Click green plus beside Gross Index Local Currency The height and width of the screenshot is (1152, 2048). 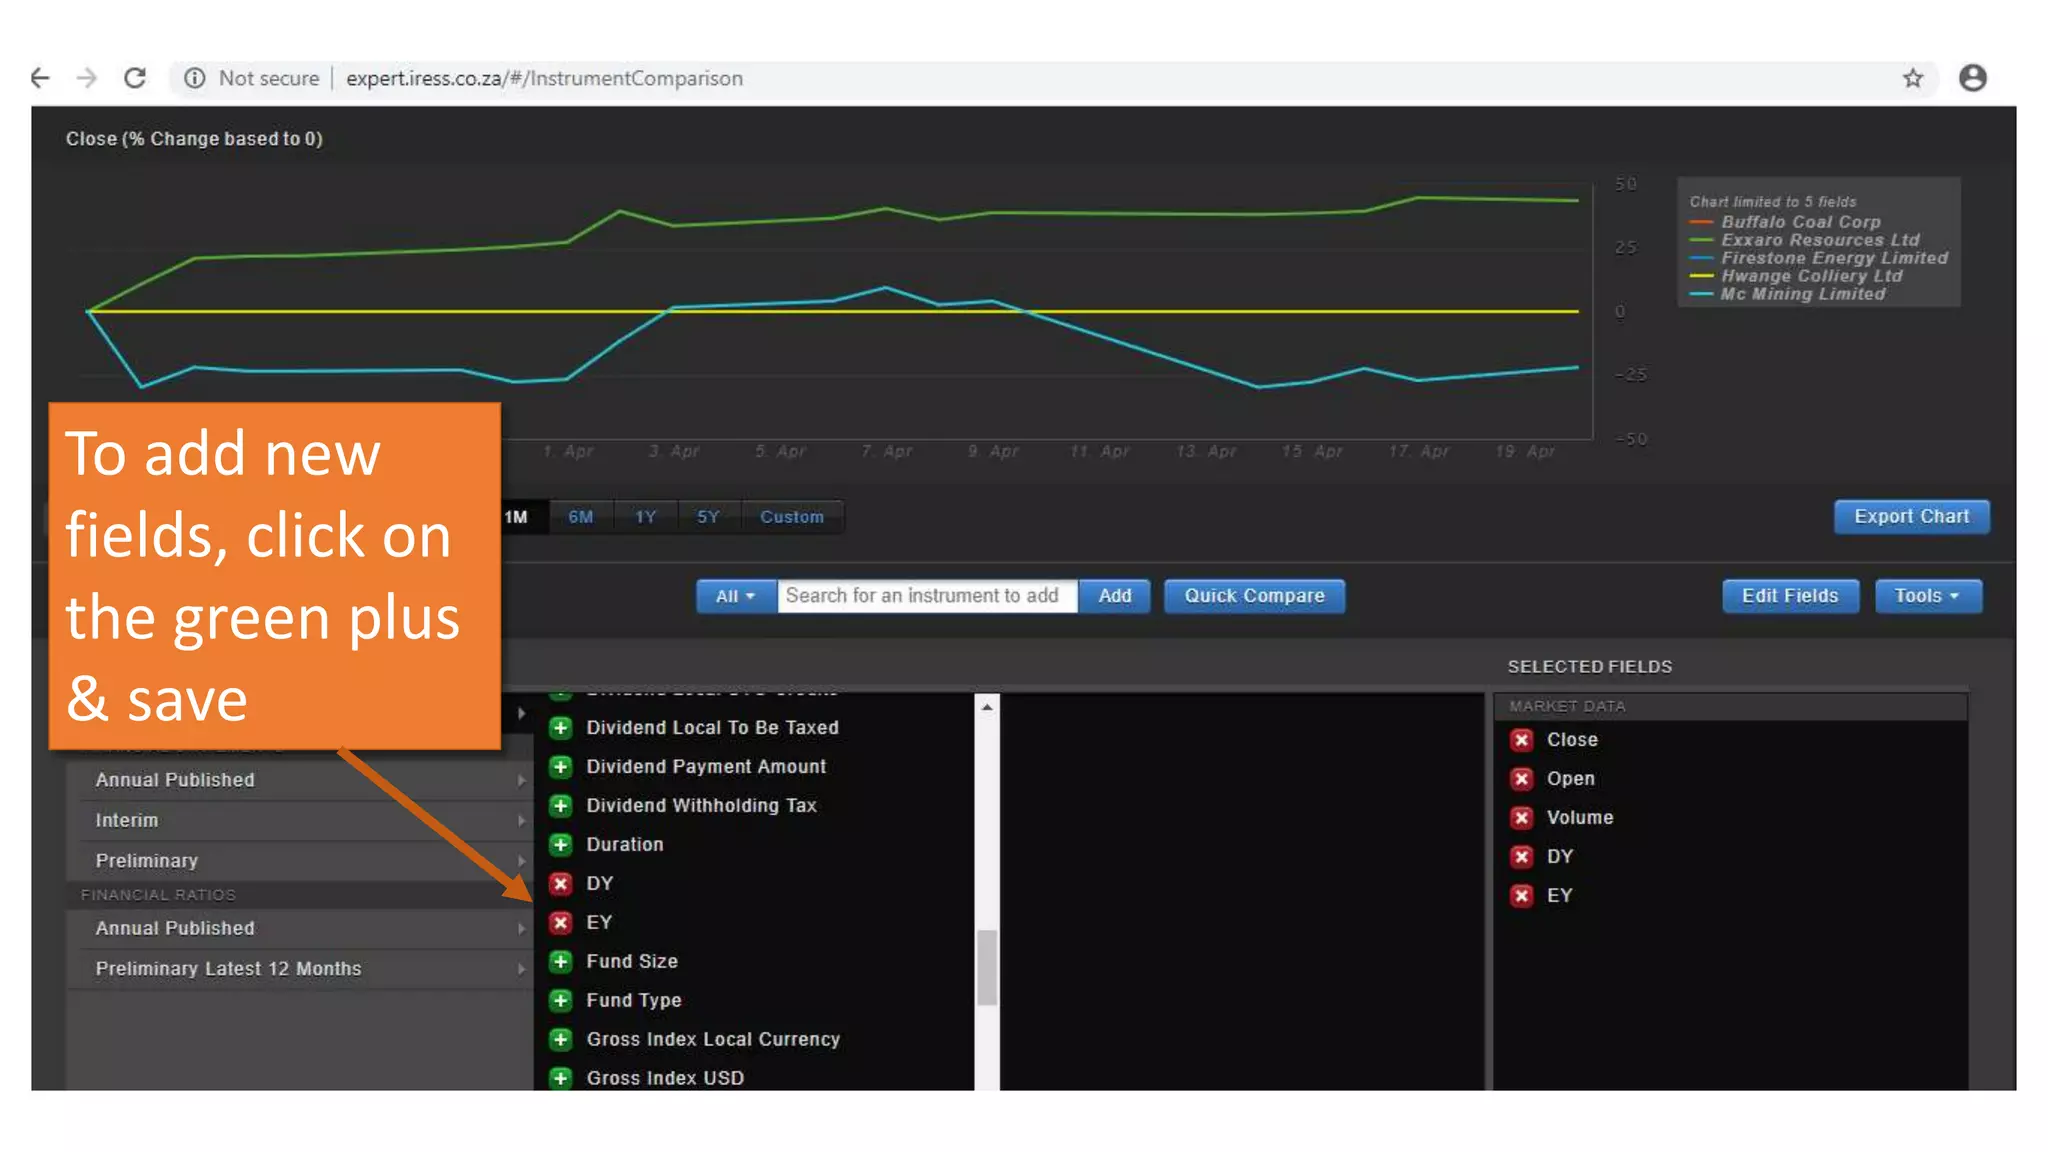[561, 1040]
